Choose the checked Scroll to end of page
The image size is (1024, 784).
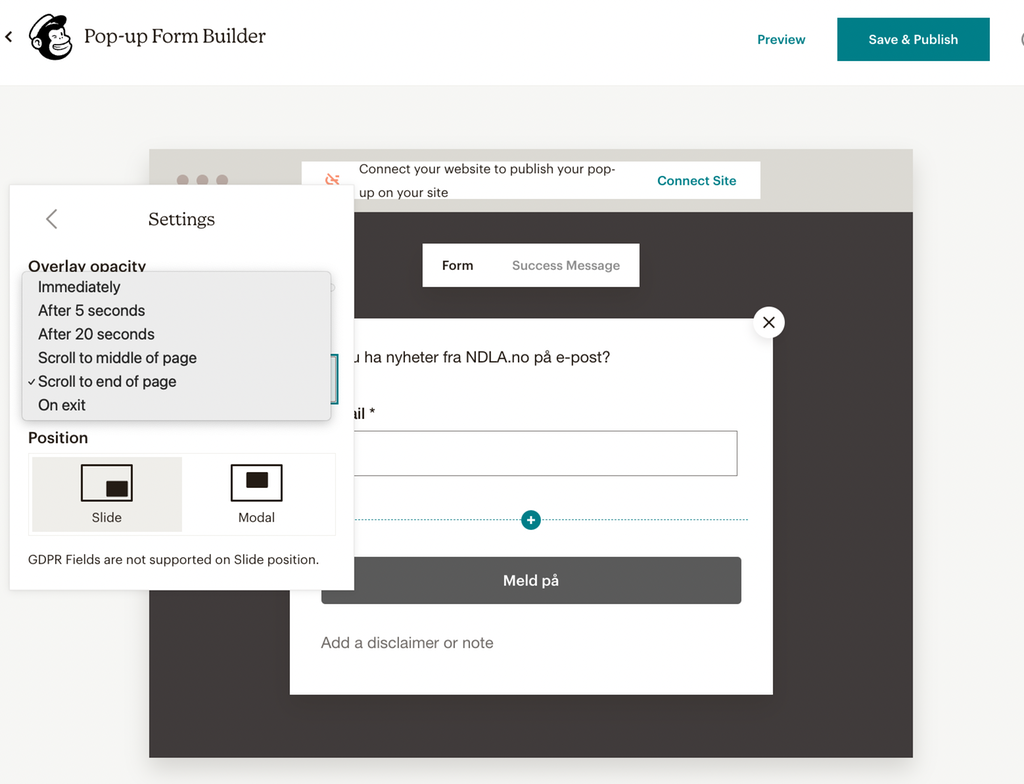(x=107, y=382)
